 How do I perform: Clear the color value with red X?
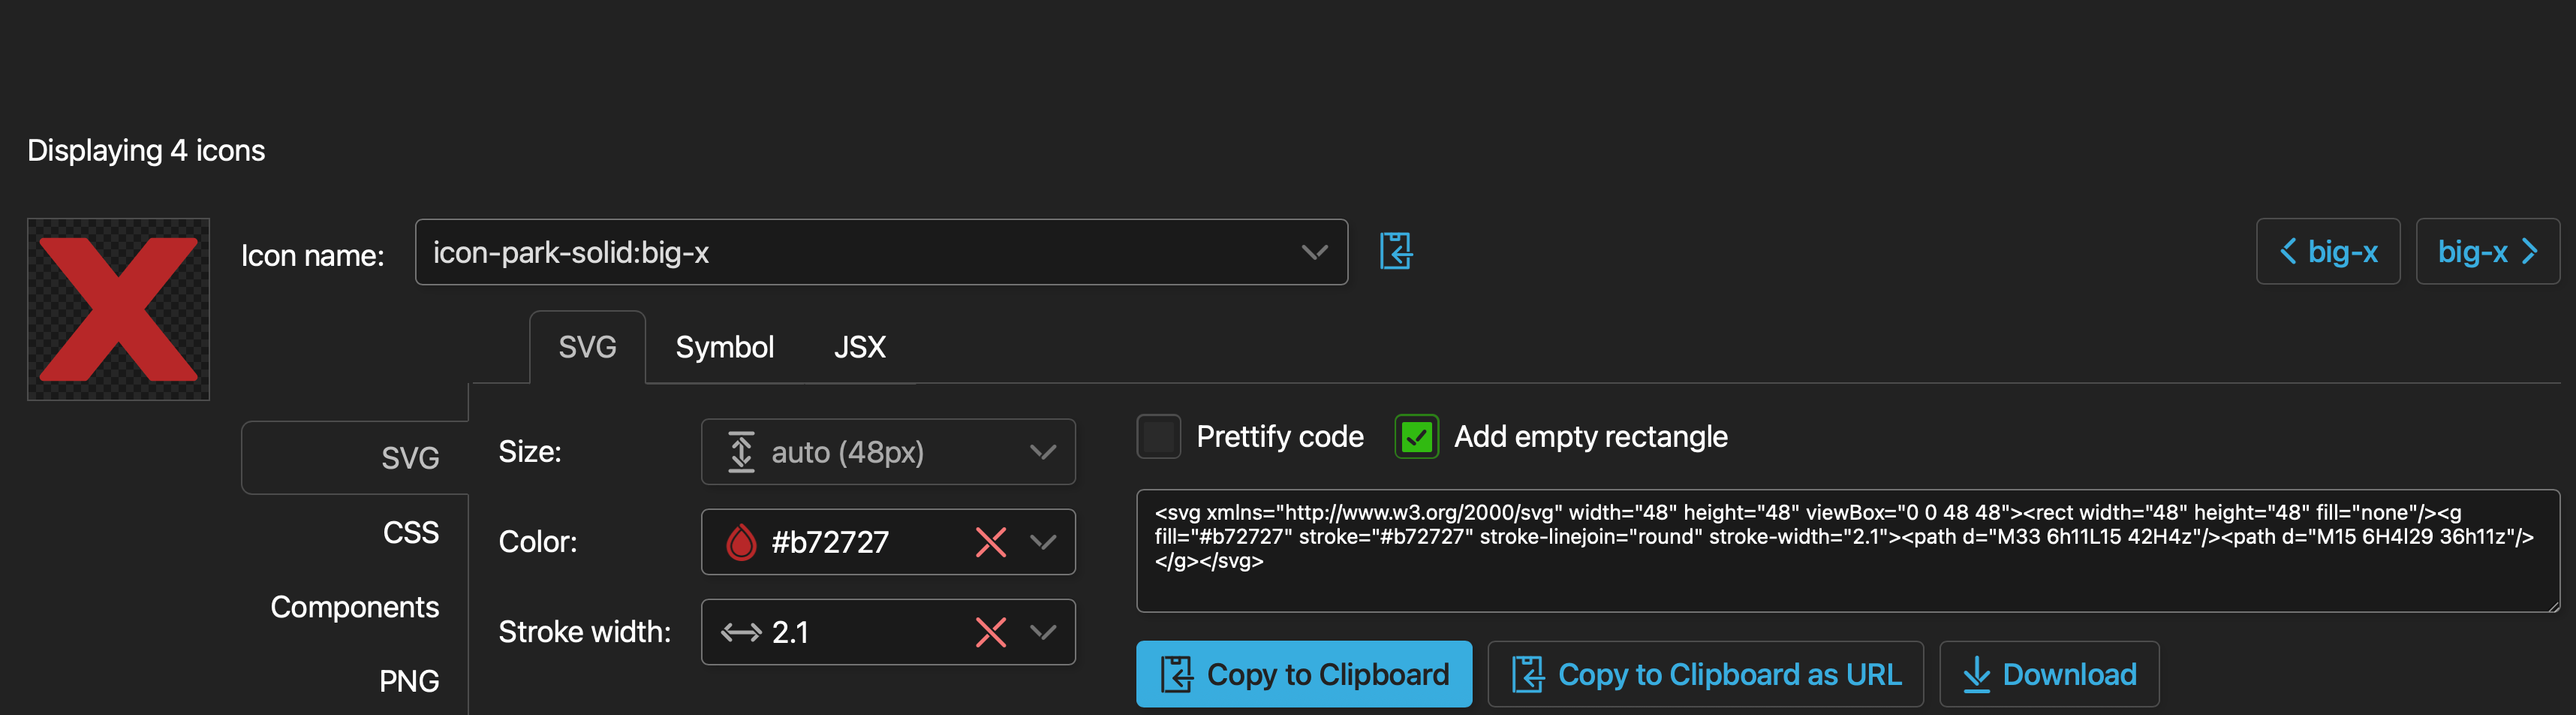click(x=990, y=542)
